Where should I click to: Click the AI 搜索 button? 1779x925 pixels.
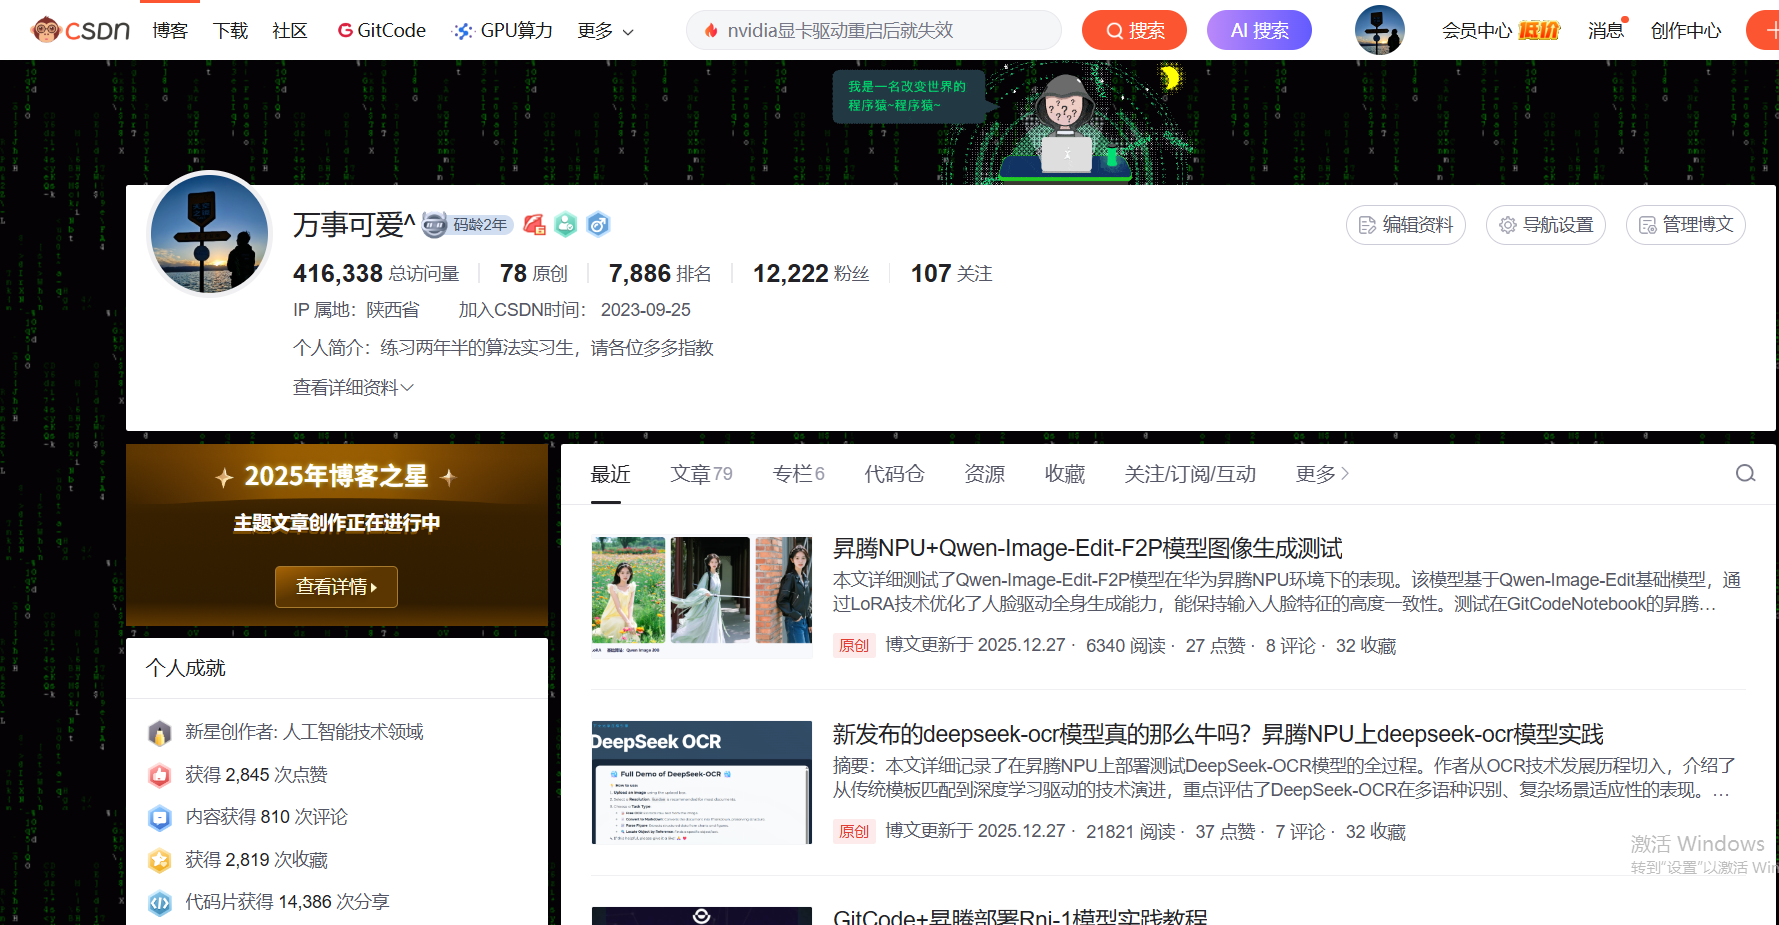pyautogui.click(x=1258, y=30)
